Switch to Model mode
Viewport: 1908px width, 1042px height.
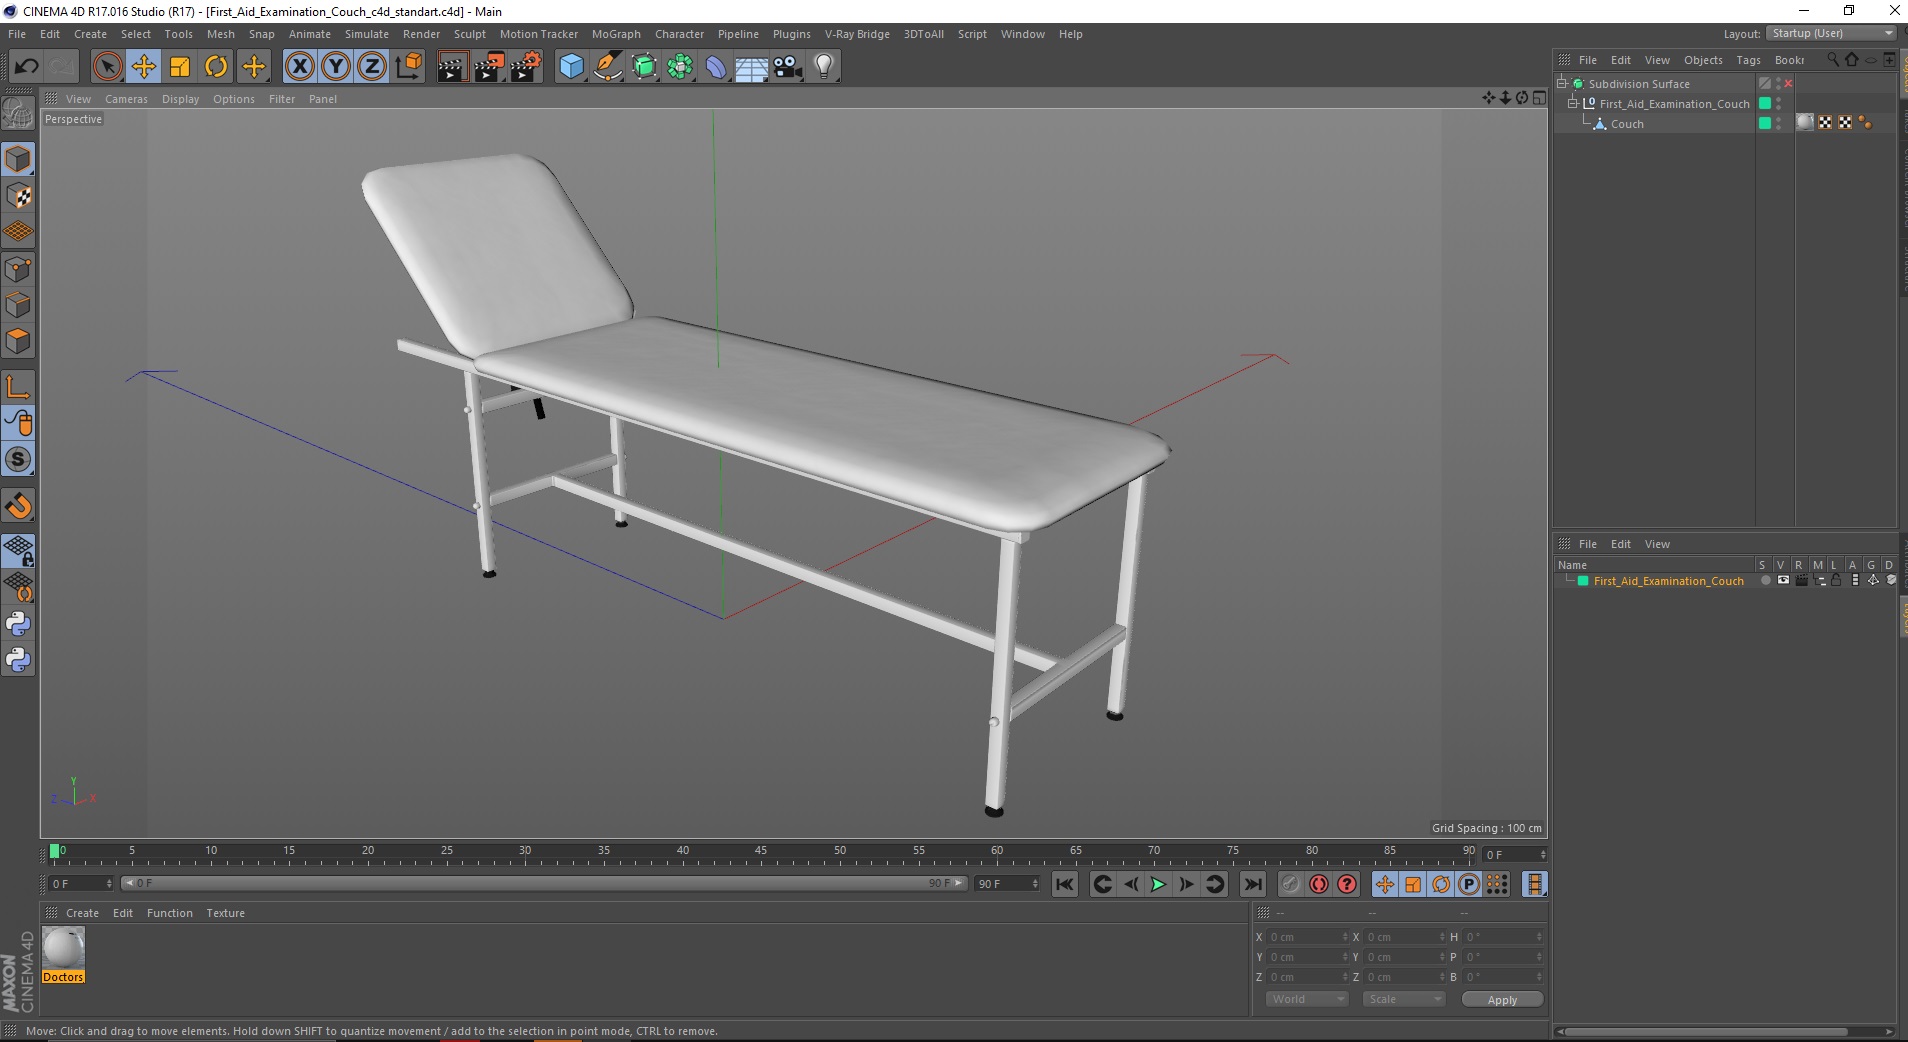tap(18, 160)
